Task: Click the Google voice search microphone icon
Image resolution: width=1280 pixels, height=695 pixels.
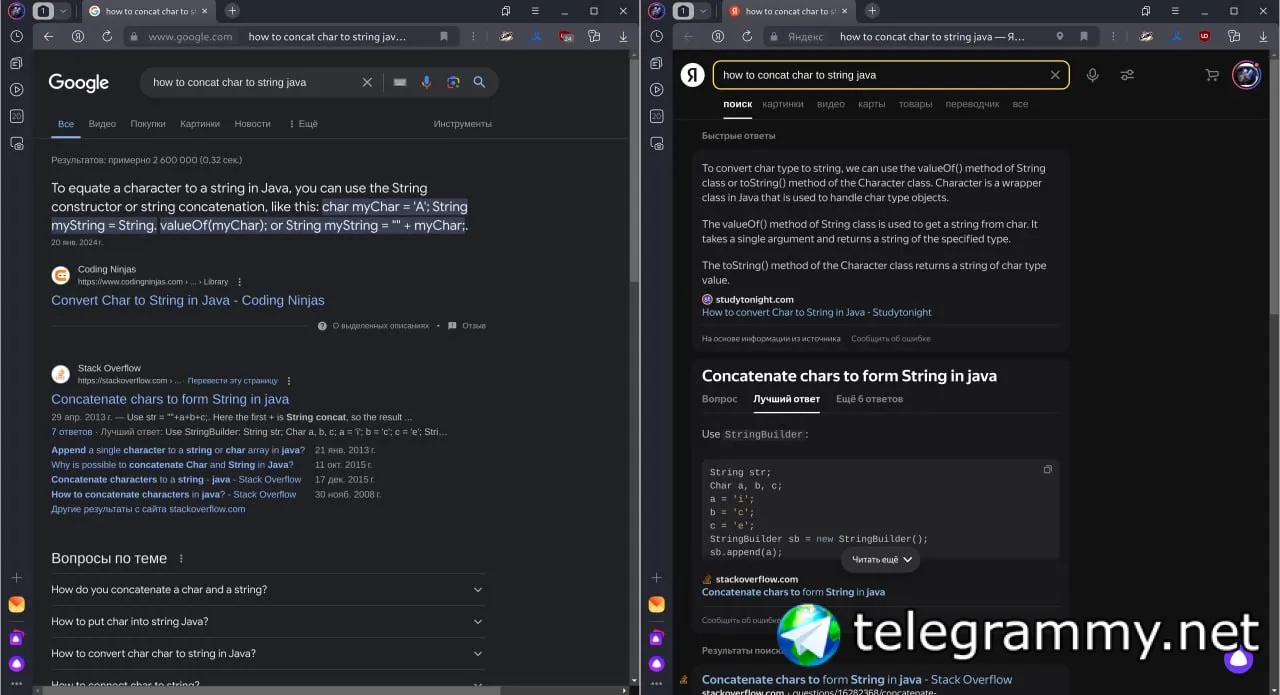Action: 426,82
